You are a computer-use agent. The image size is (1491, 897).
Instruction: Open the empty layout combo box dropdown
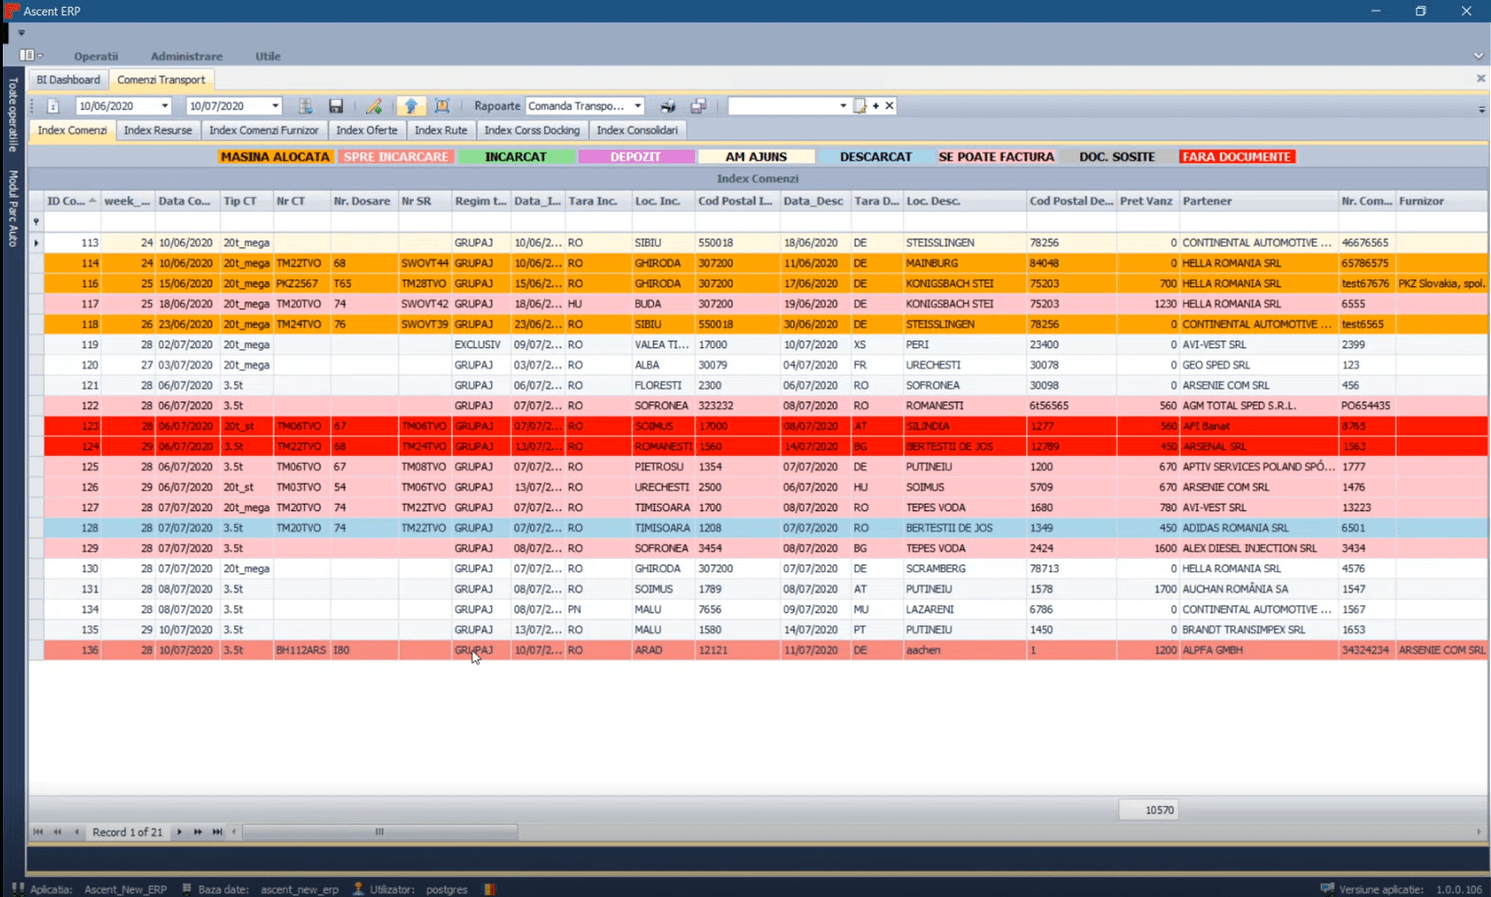pyautogui.click(x=843, y=106)
